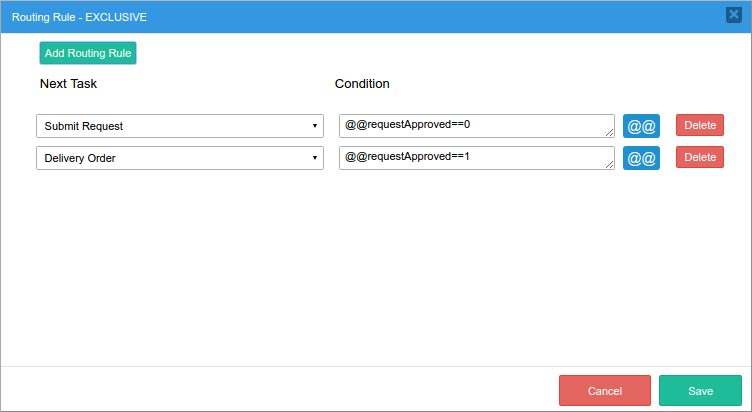Click the blank area below the routing rules
752x412 pixels.
[375, 270]
